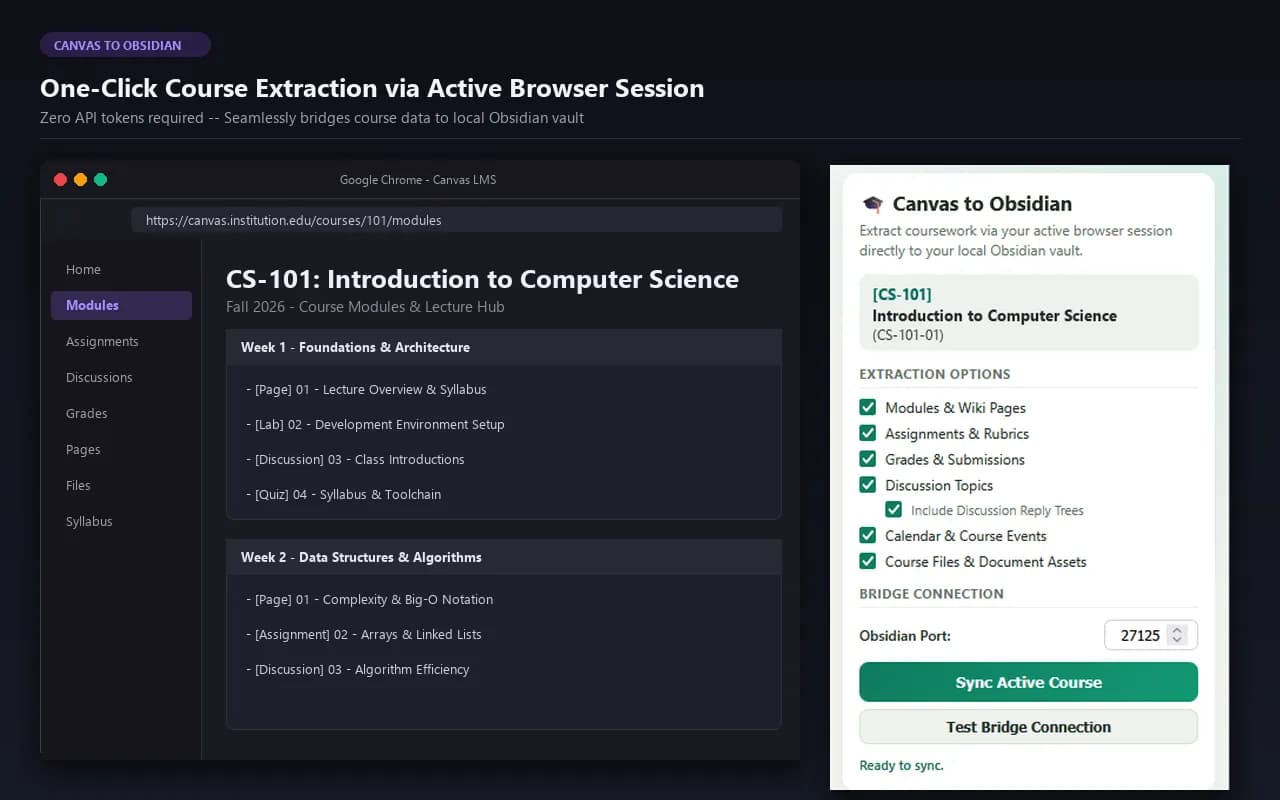The height and width of the screenshot is (800, 1280).
Task: Click the "Google Chrome - Canvas LMS" window title
Action: tap(418, 180)
